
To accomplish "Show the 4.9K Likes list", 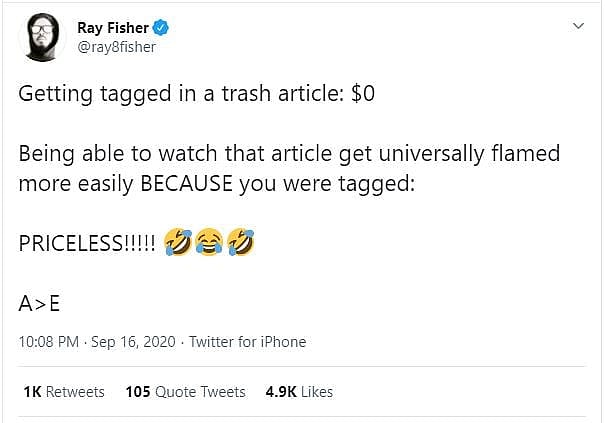I will tap(299, 392).
